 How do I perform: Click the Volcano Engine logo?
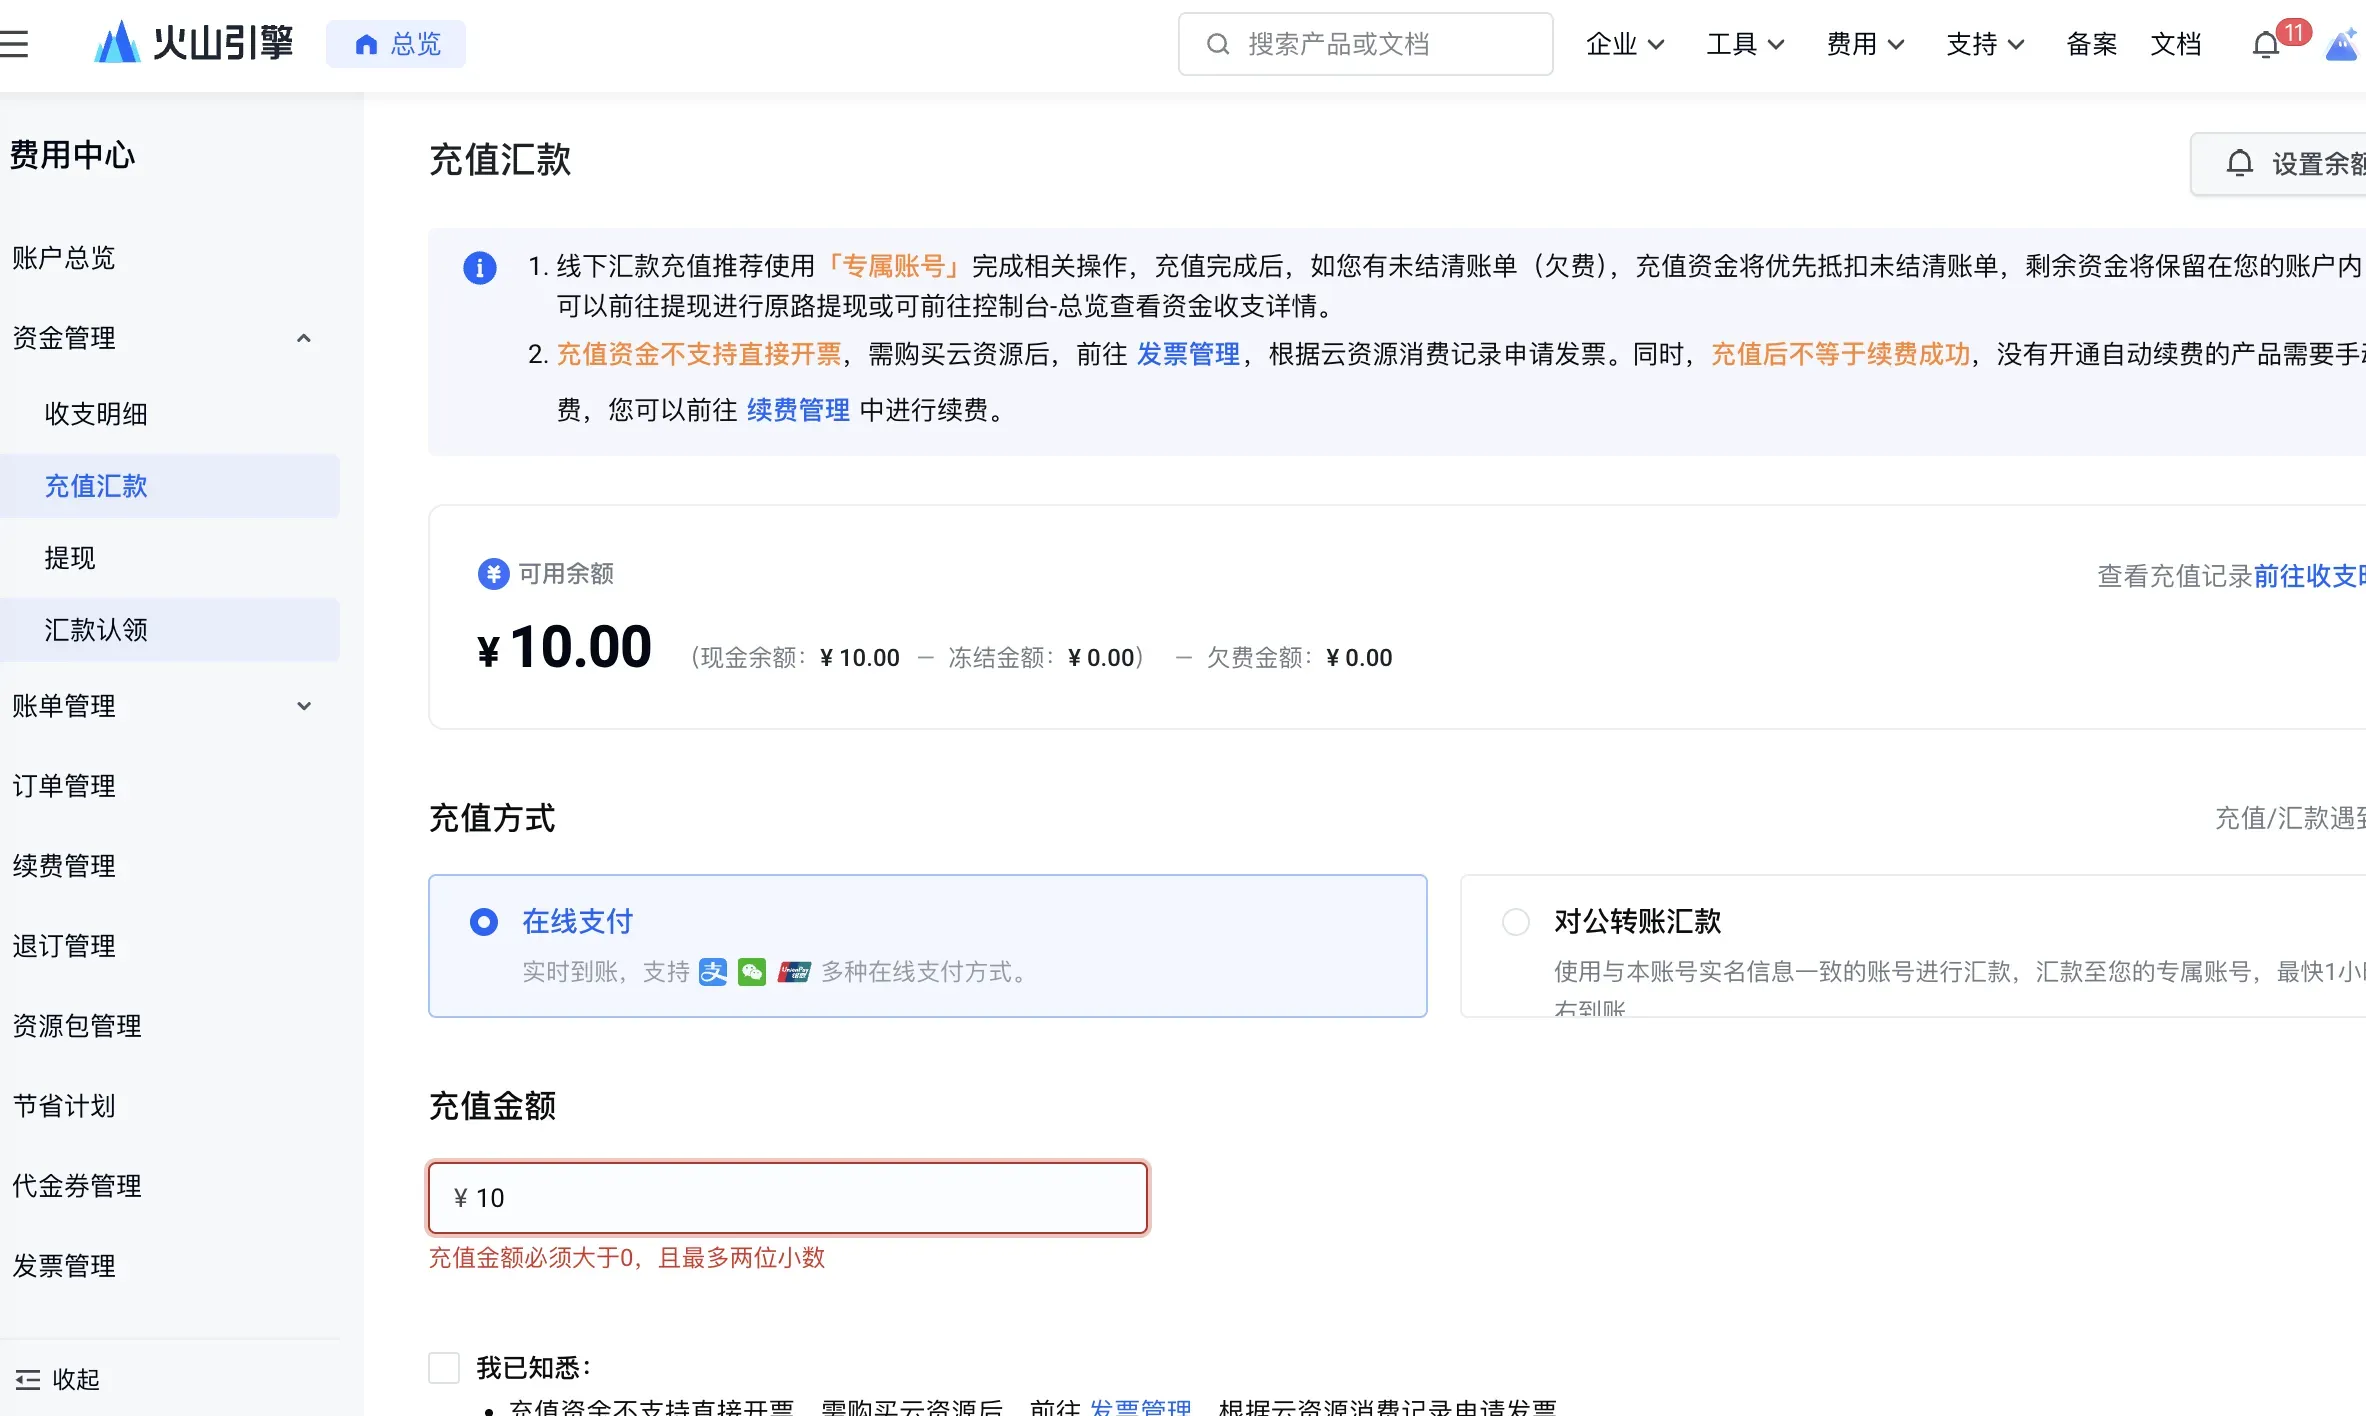pyautogui.click(x=193, y=43)
